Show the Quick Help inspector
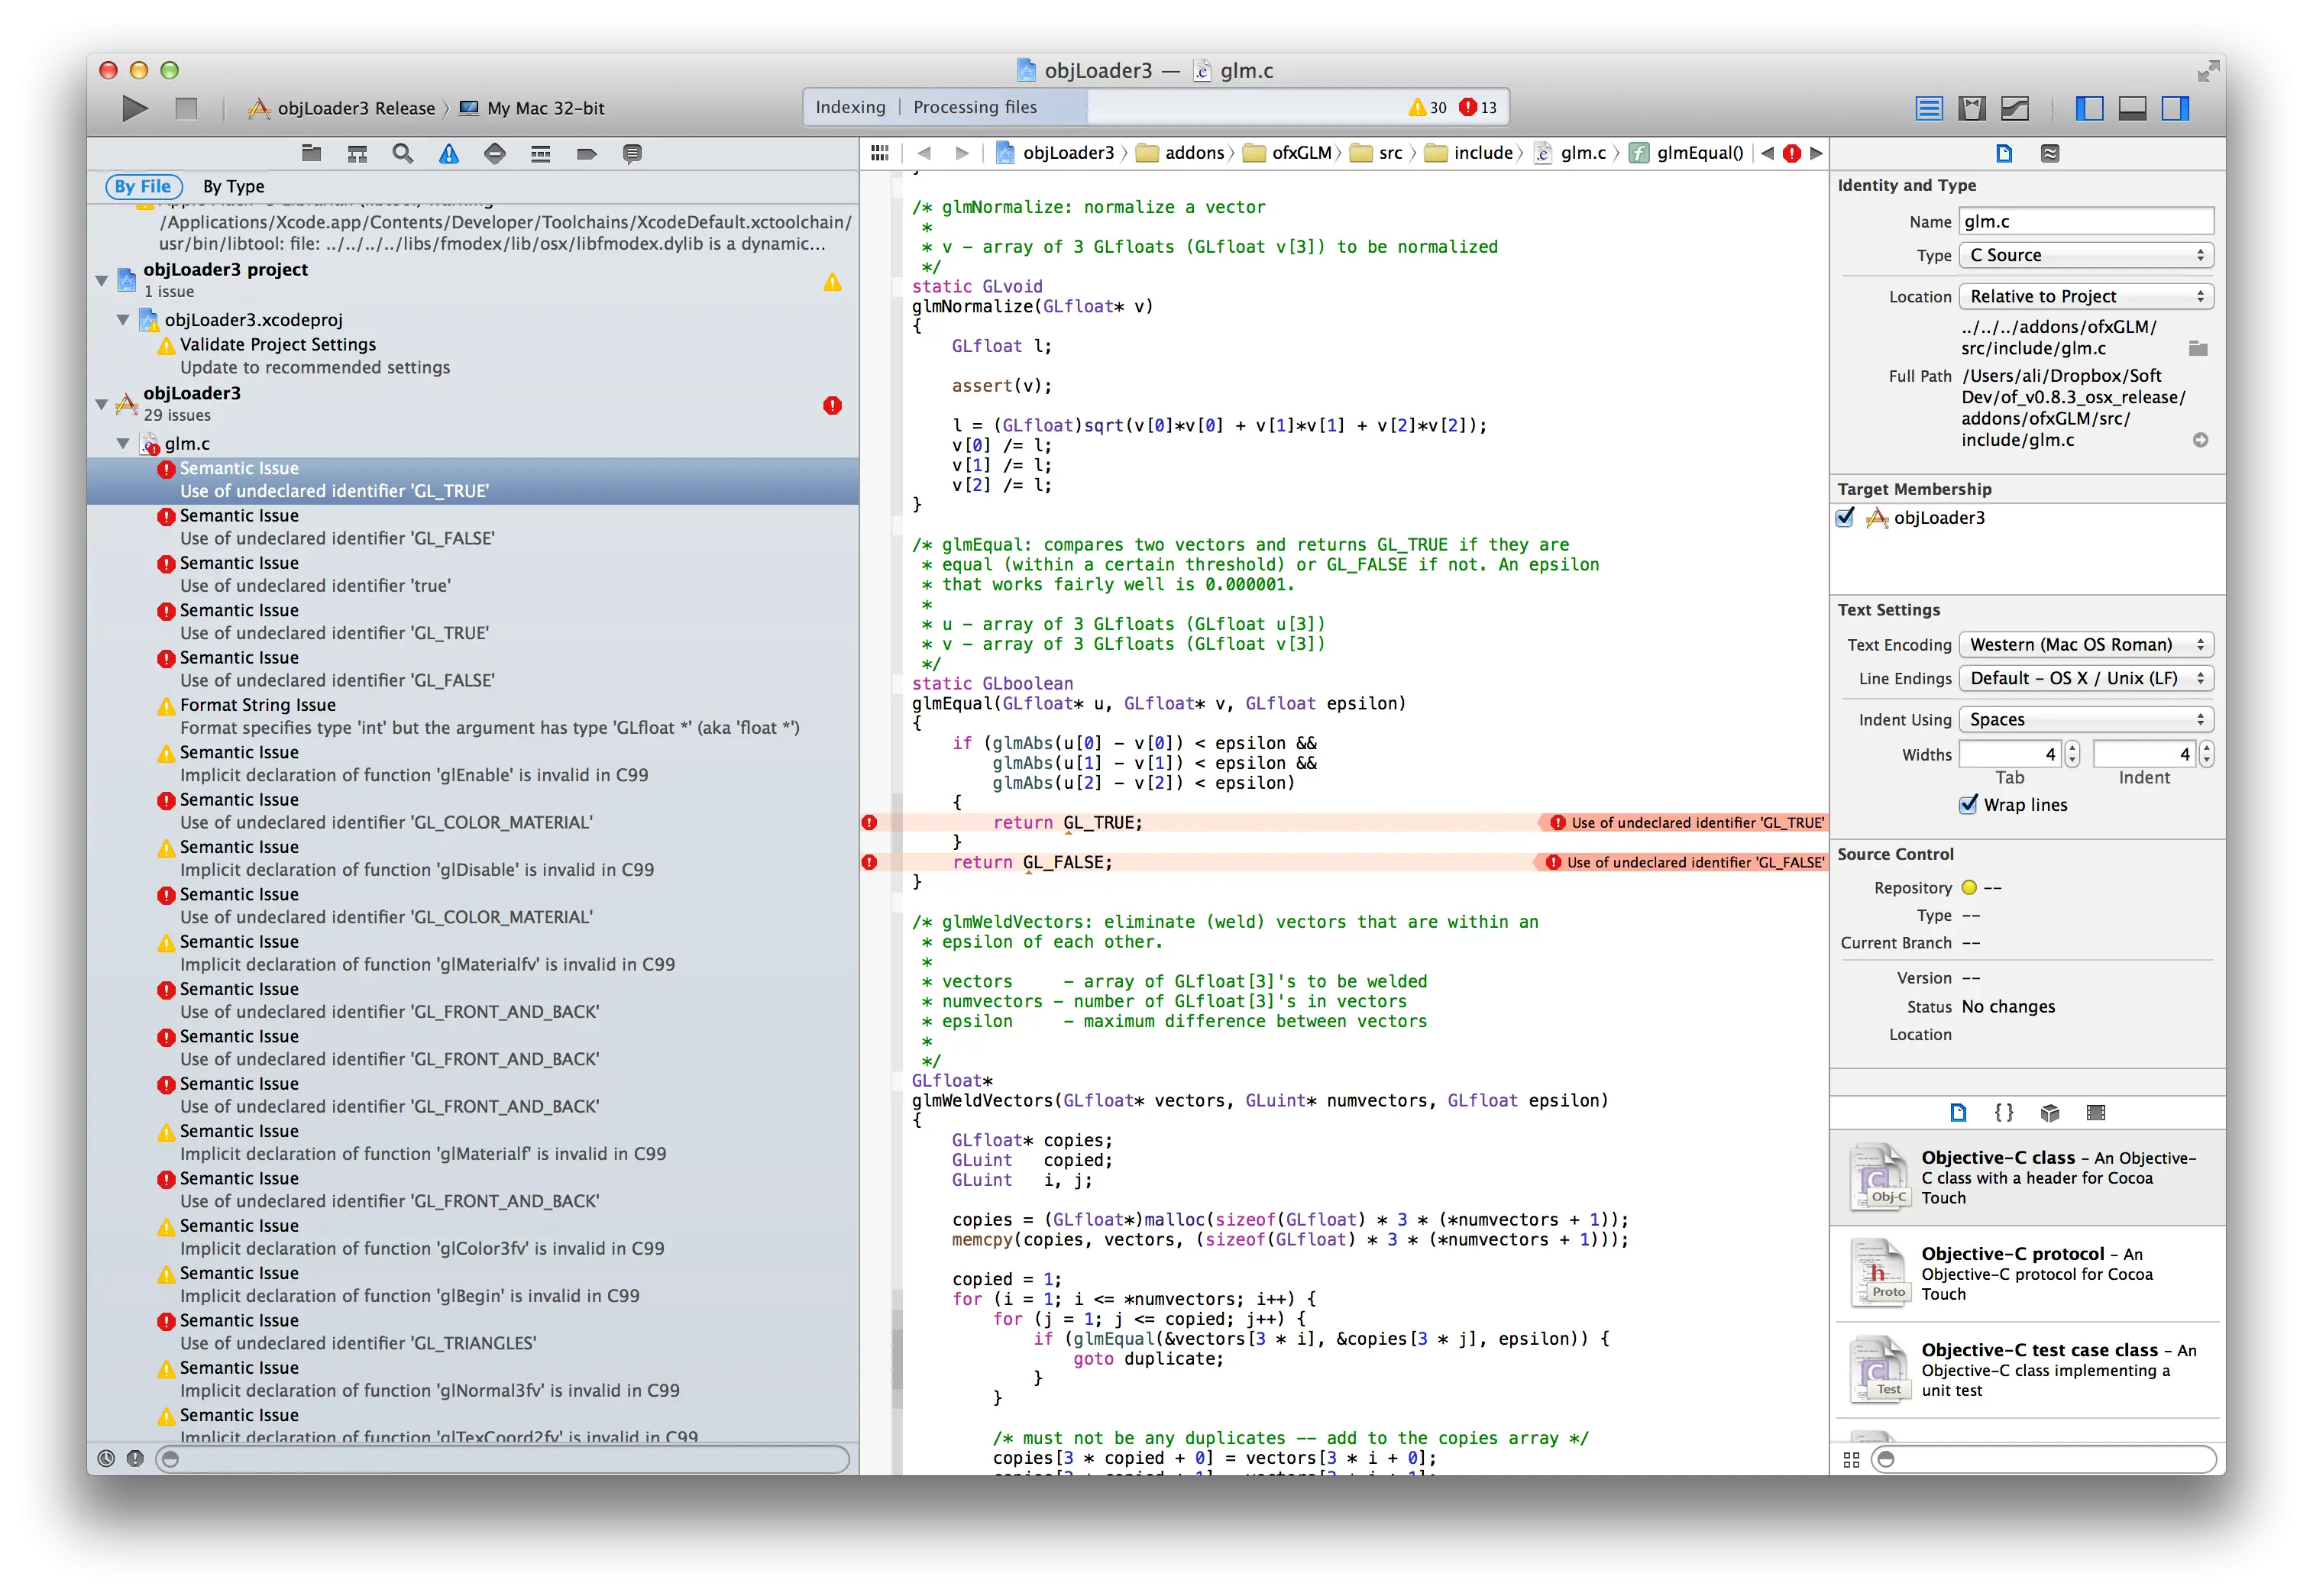 pyautogui.click(x=2050, y=153)
